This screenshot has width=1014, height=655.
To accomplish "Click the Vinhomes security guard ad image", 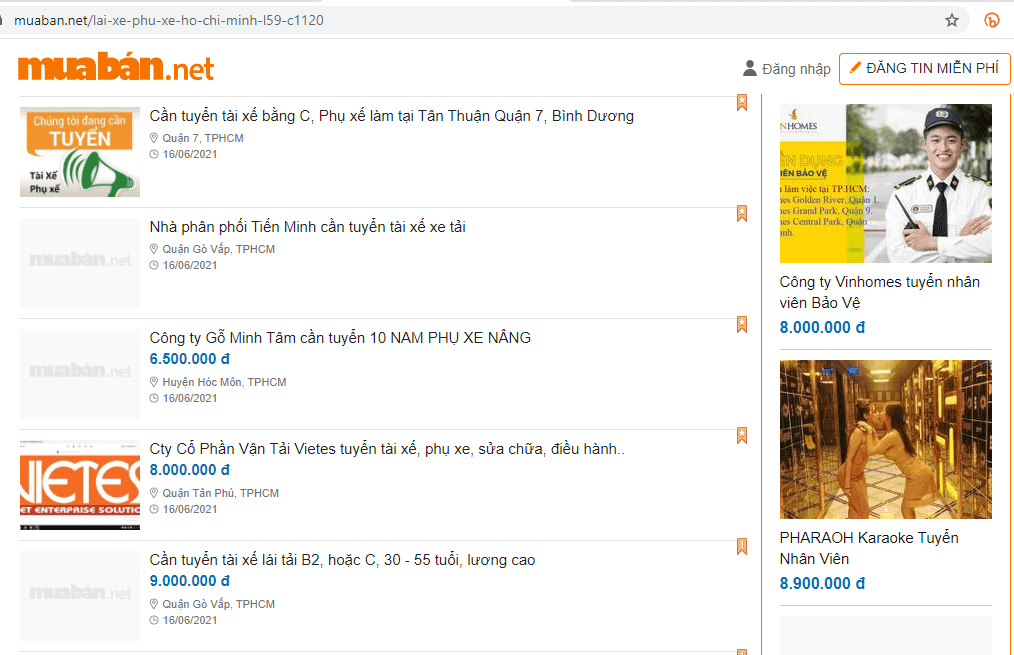I will (885, 184).
